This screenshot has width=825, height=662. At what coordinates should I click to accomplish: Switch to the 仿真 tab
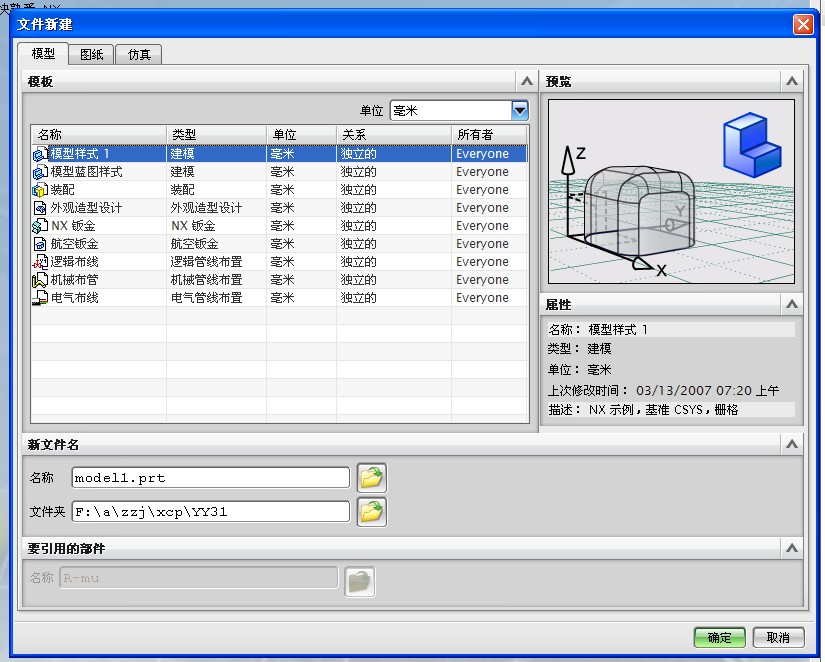coord(139,55)
